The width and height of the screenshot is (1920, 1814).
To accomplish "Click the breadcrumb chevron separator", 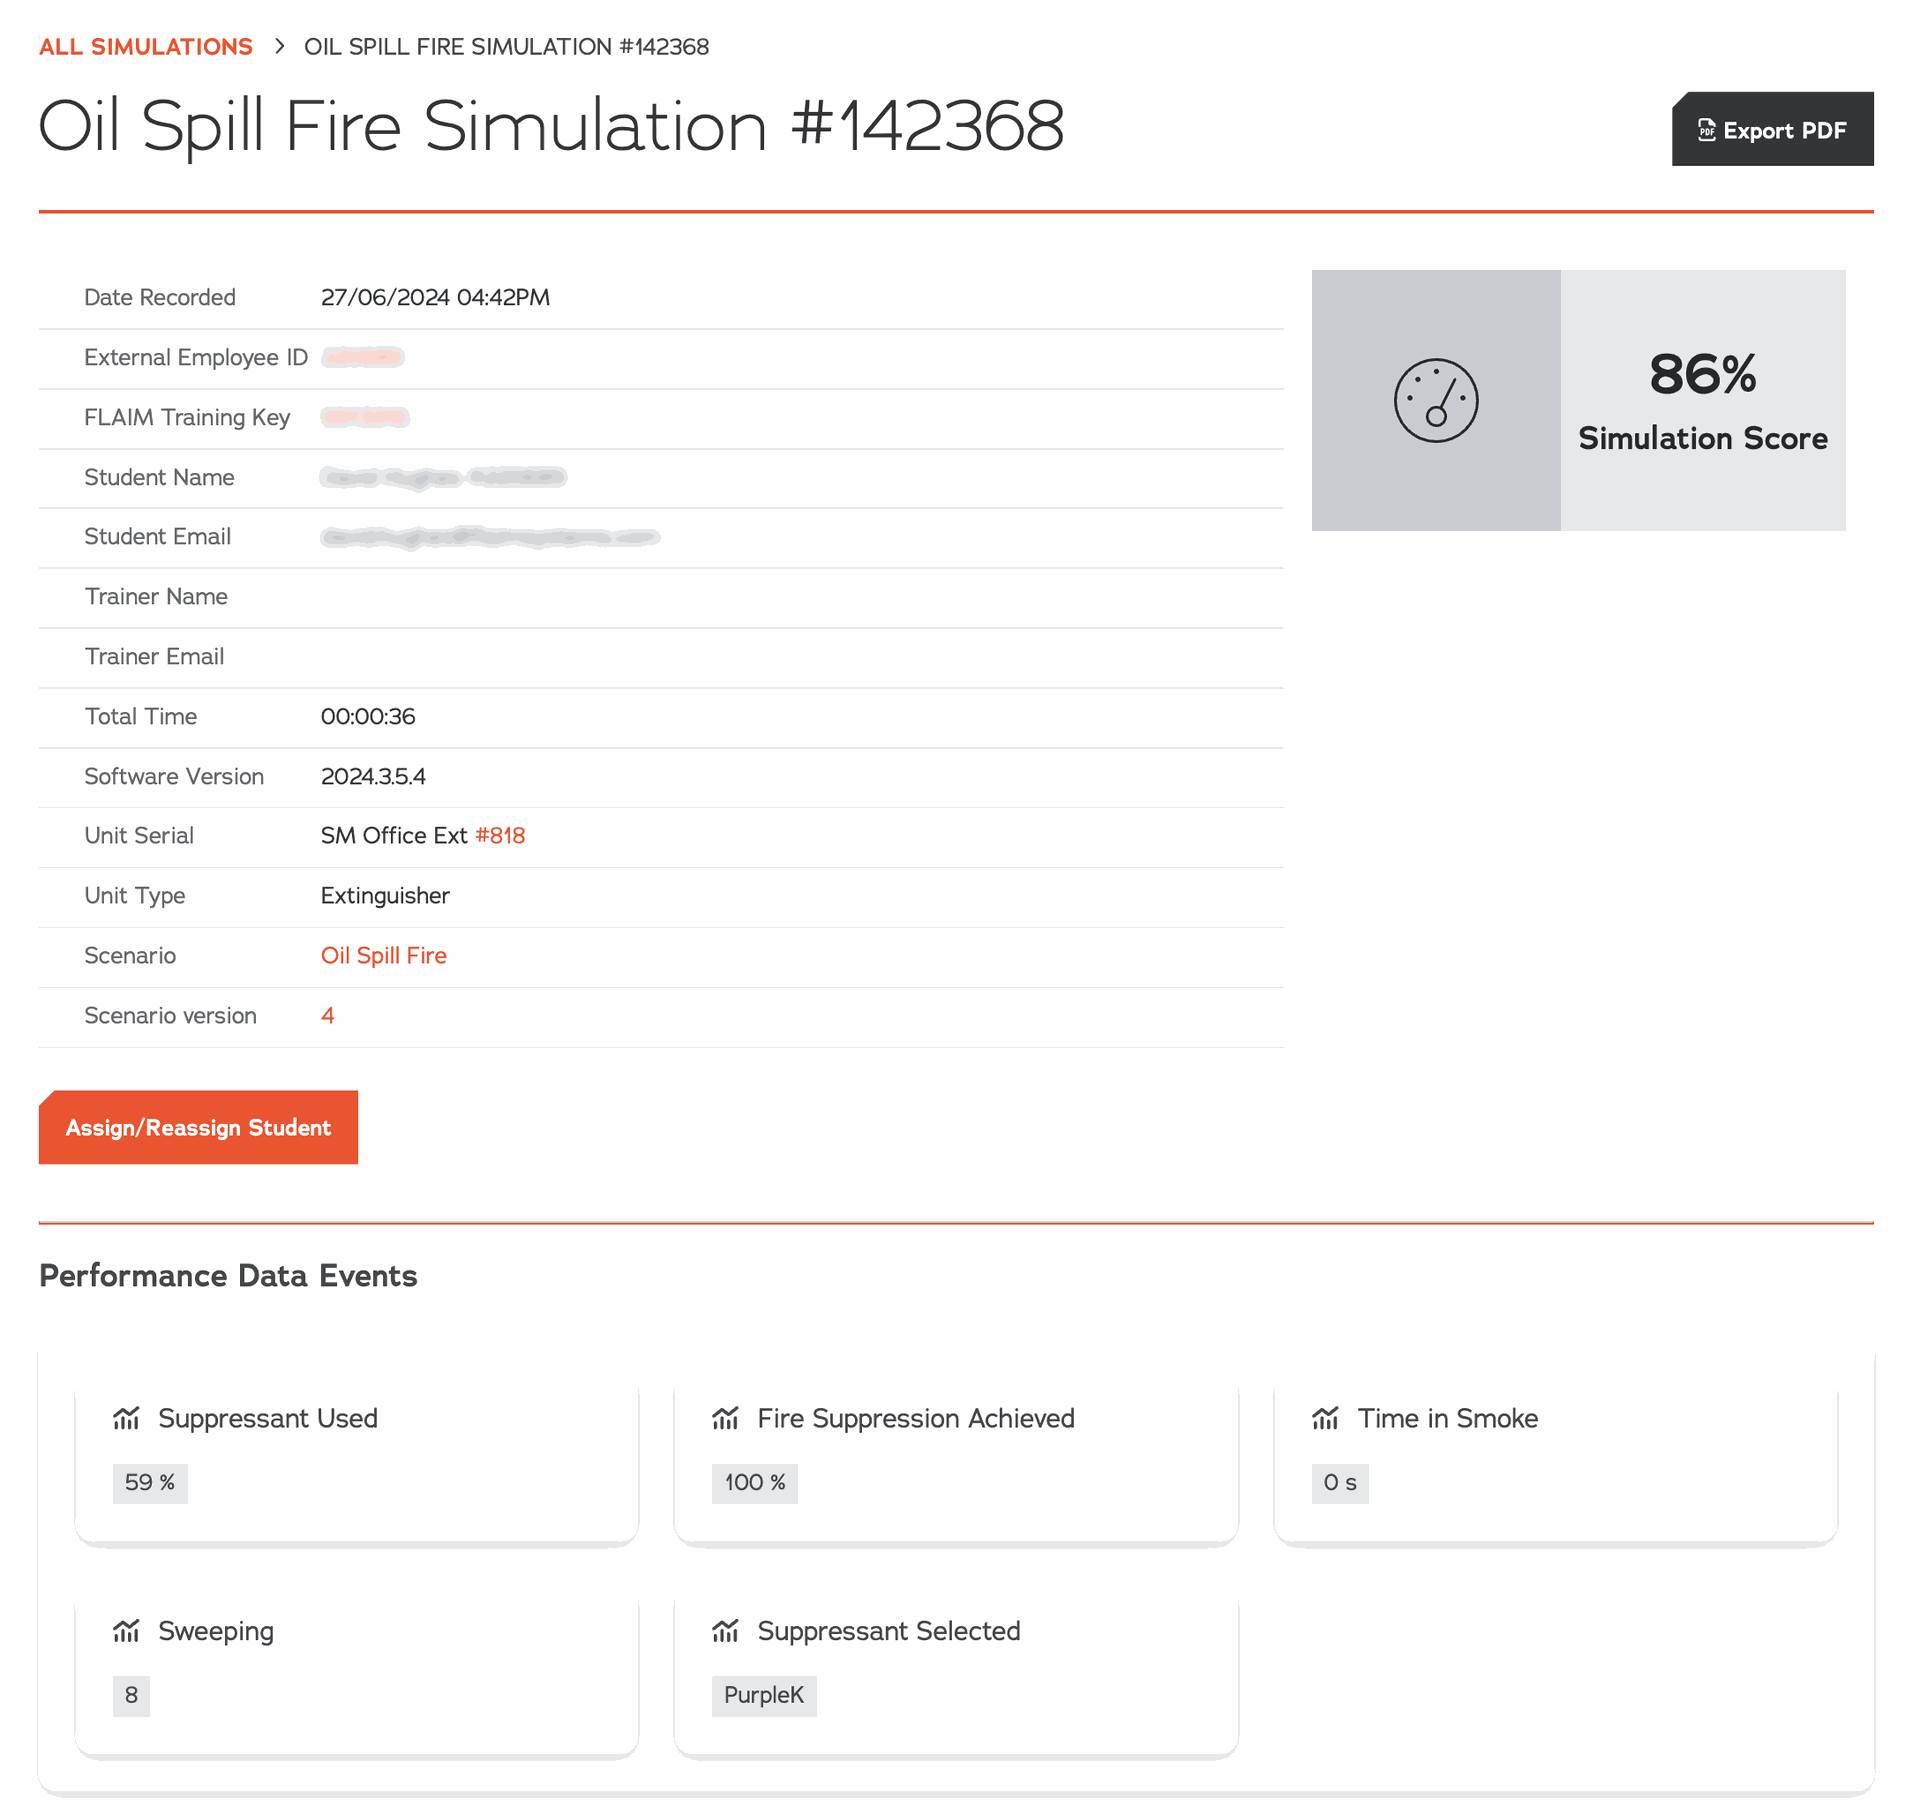I will (280, 46).
